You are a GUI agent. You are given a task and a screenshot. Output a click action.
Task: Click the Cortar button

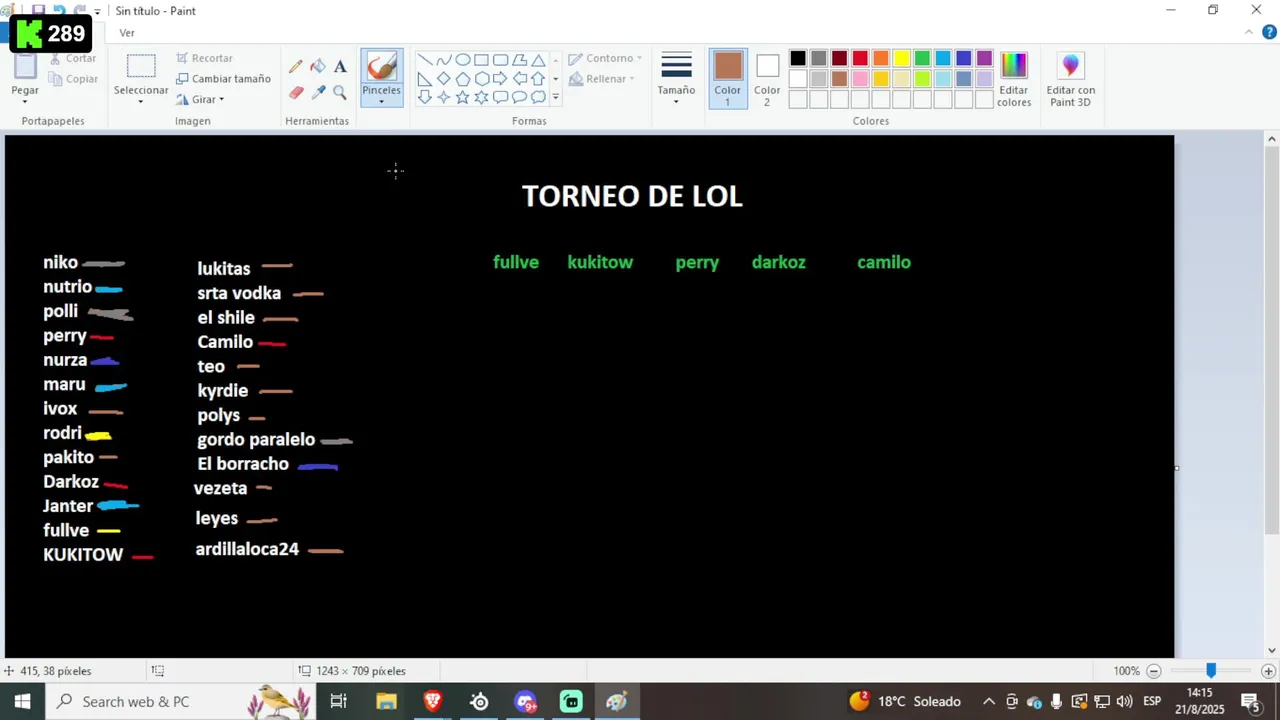[x=72, y=58]
